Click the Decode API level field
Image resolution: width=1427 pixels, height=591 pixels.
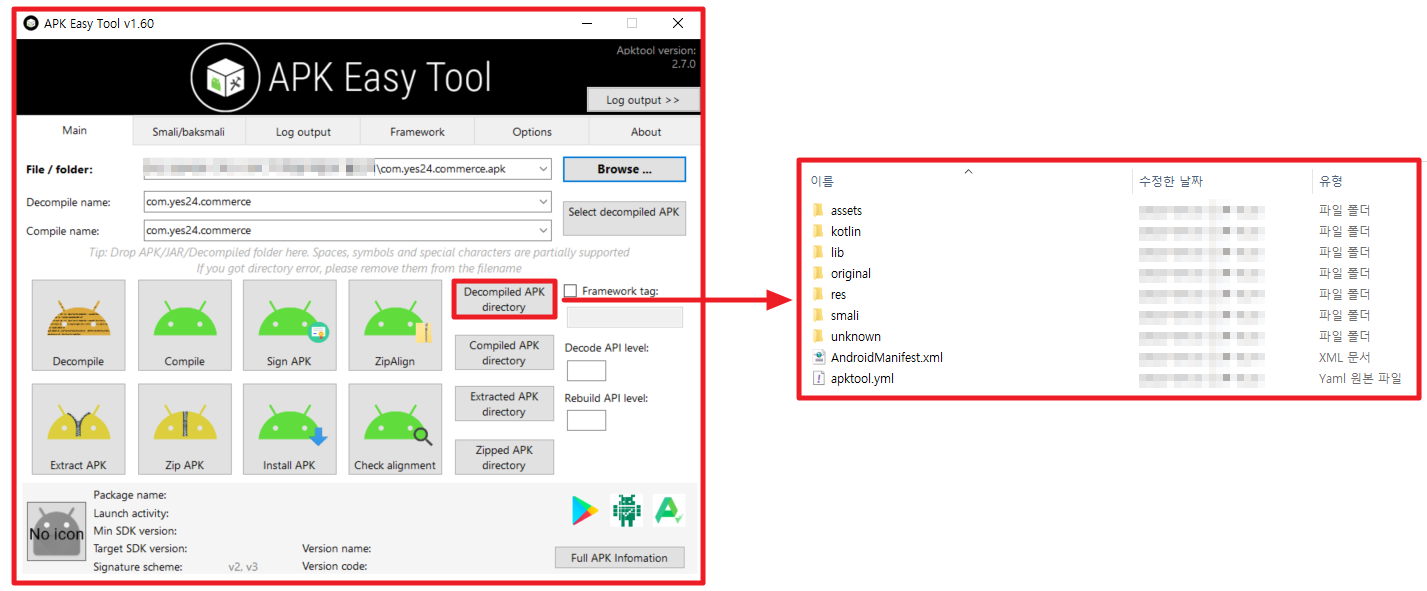586,370
